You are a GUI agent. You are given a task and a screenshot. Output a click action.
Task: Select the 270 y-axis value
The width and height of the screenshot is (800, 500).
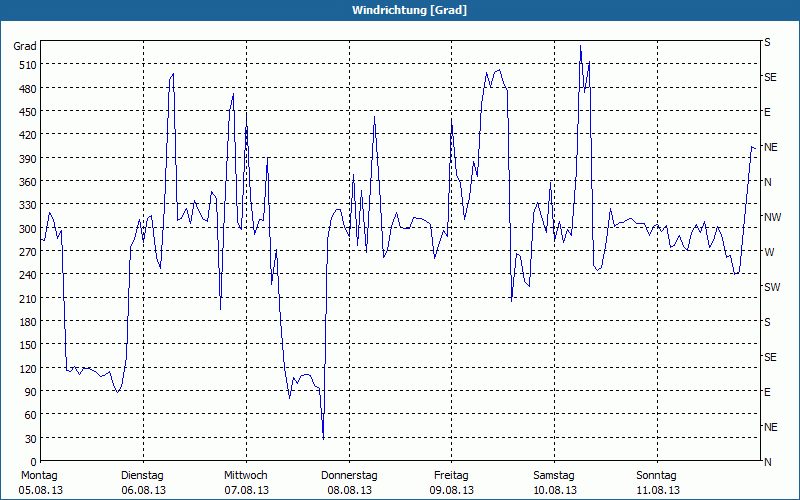point(28,252)
